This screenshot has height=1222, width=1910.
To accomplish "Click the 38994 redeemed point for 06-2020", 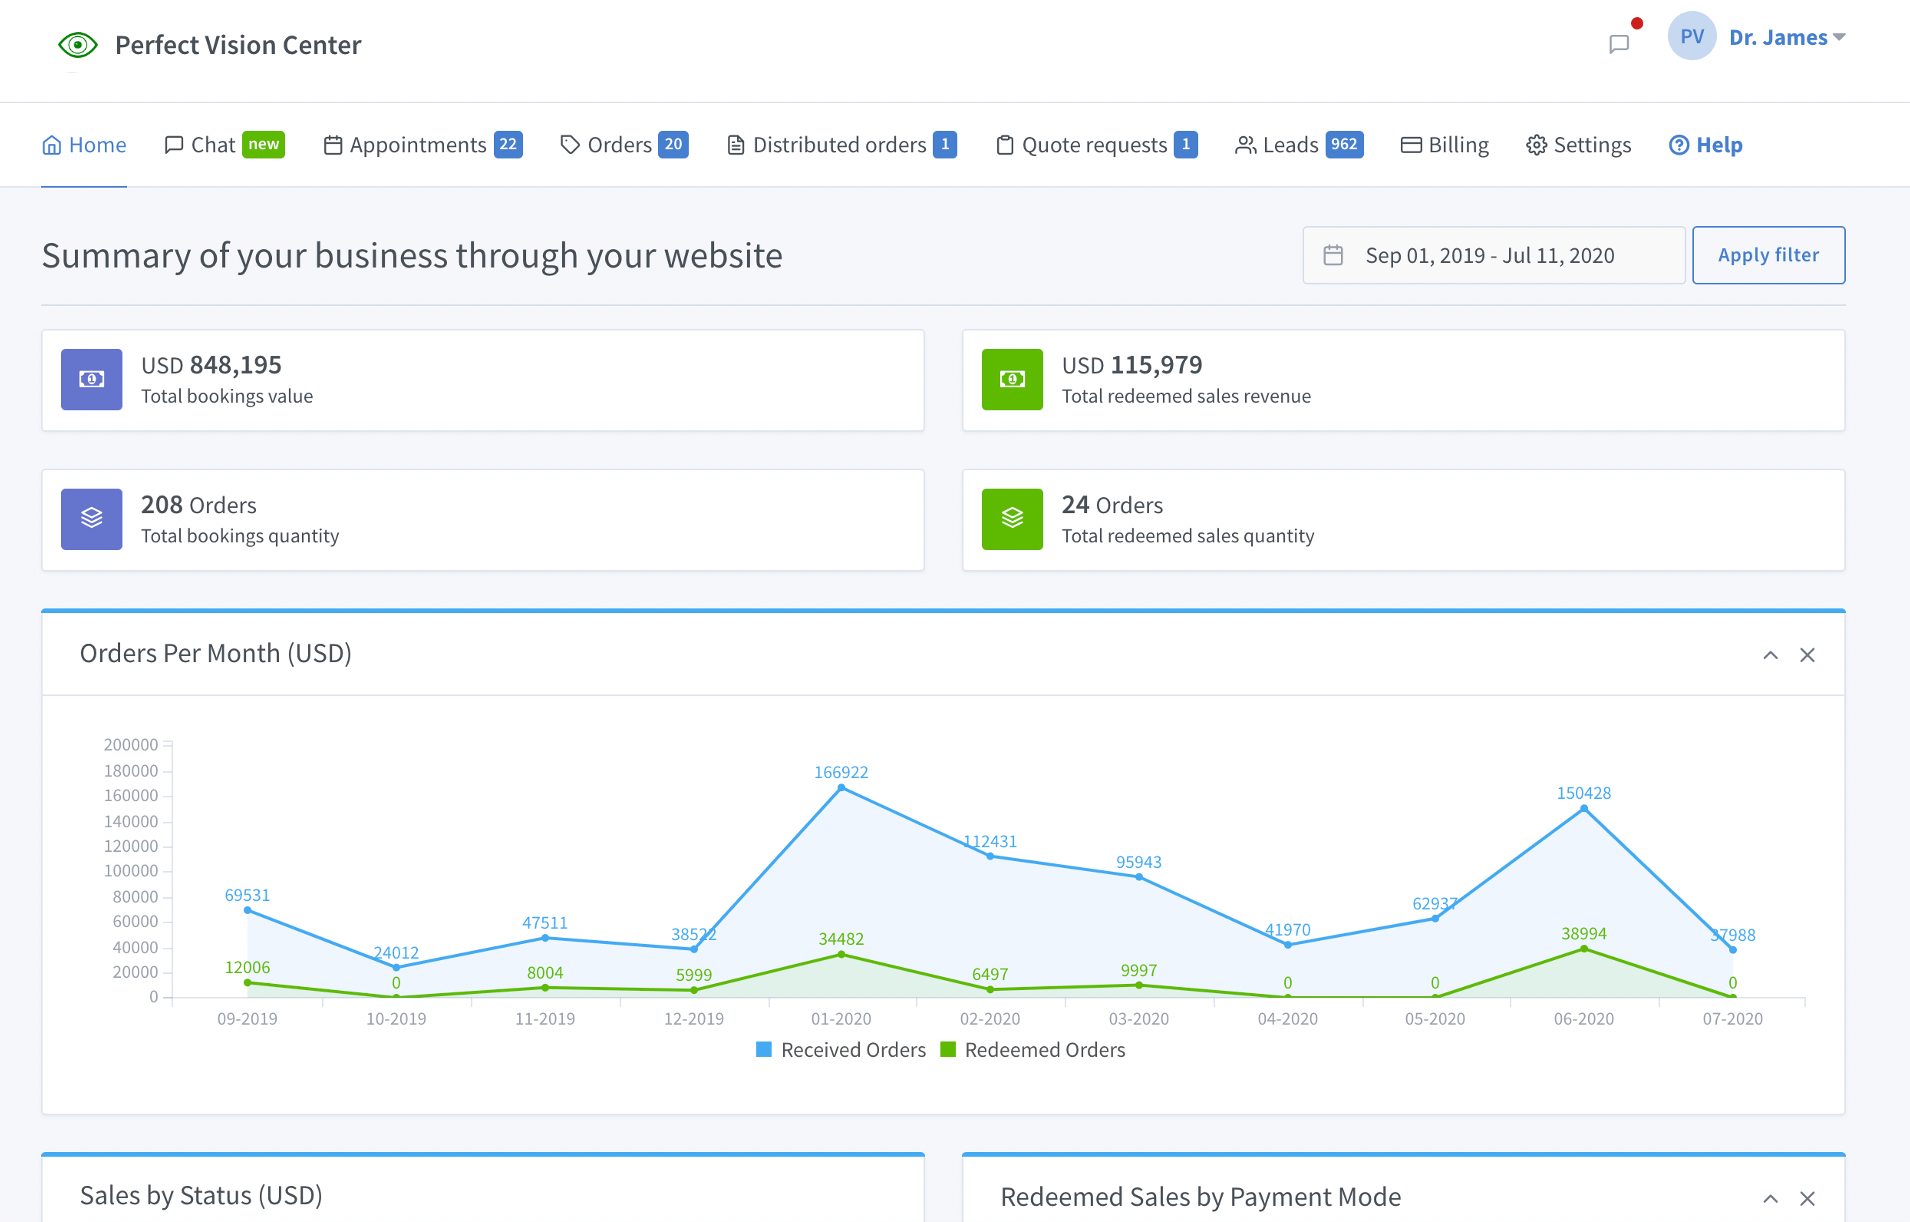I will 1584,948.
